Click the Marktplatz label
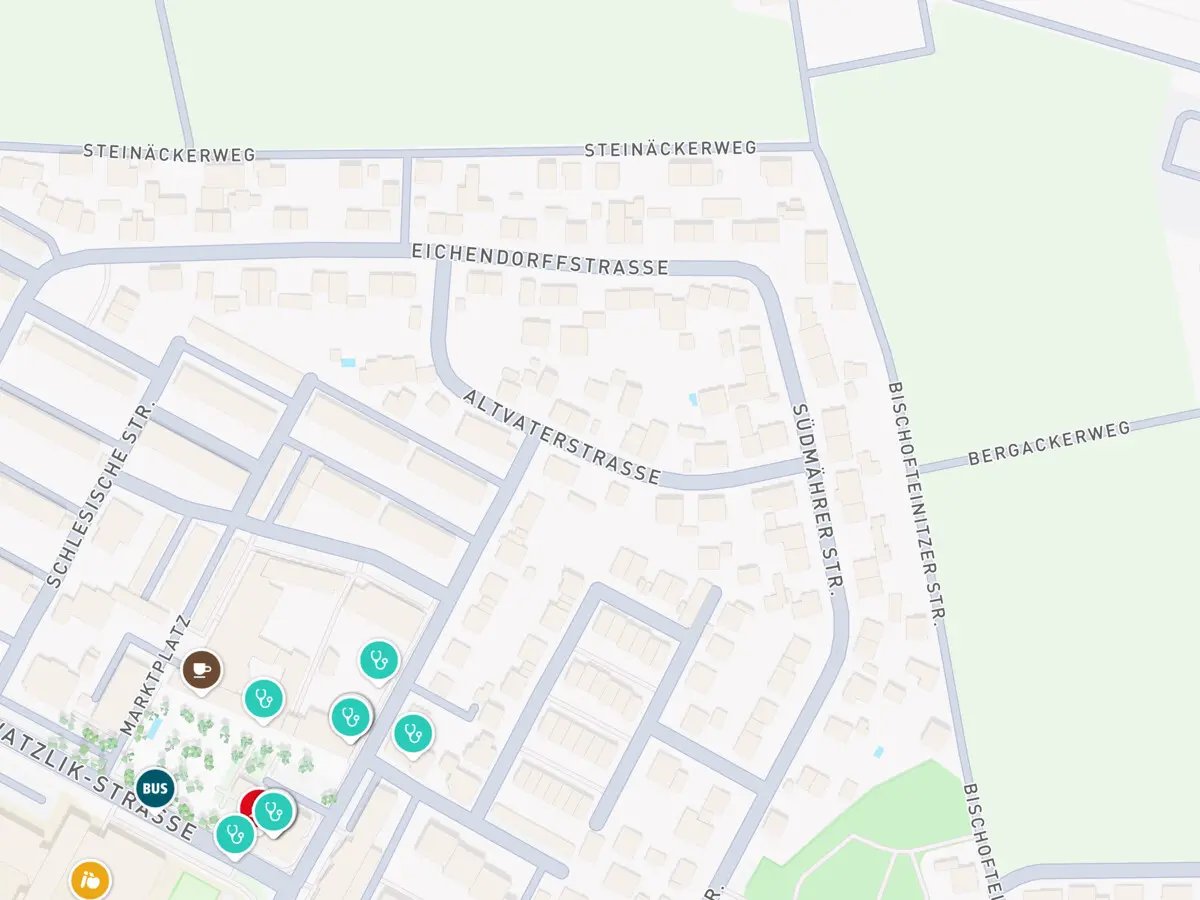The image size is (1200, 900). [x=154, y=676]
